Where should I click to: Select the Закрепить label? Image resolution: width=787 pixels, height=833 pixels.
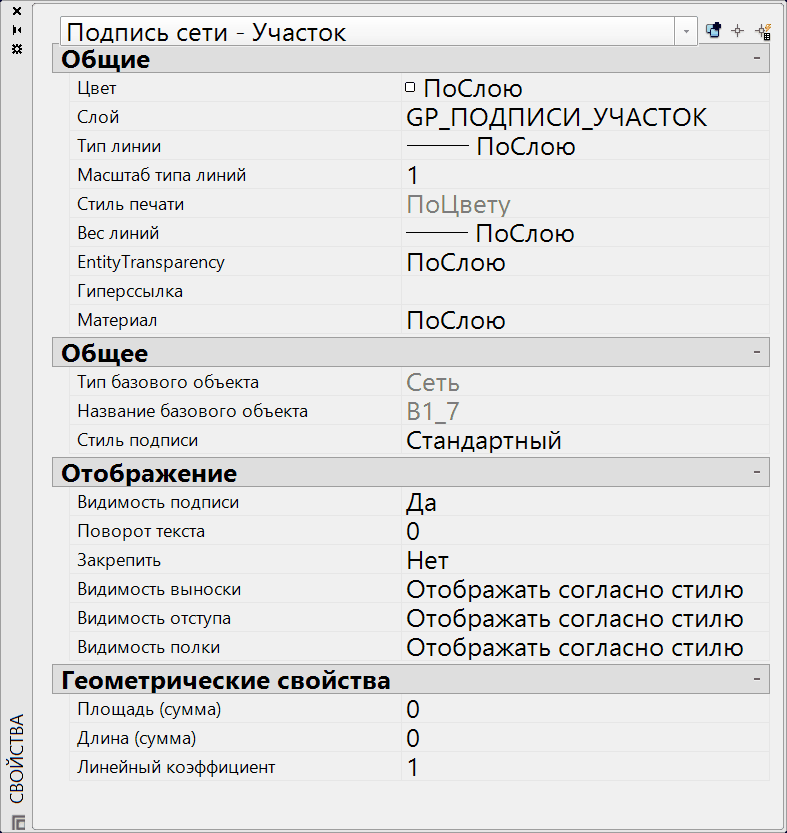tap(119, 560)
